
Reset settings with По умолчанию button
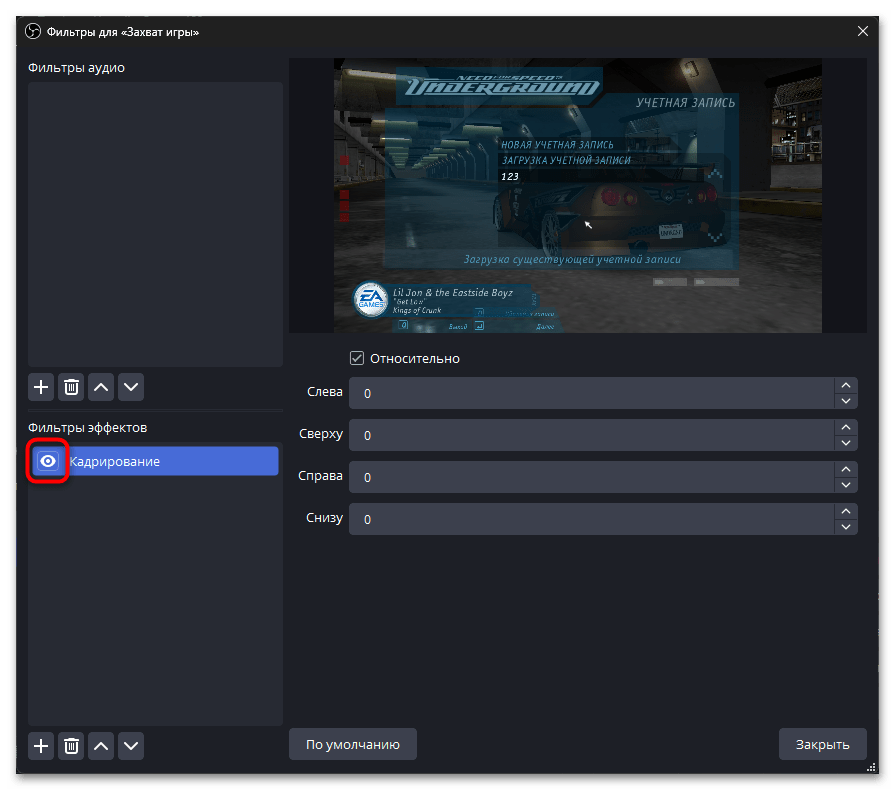pyautogui.click(x=353, y=744)
